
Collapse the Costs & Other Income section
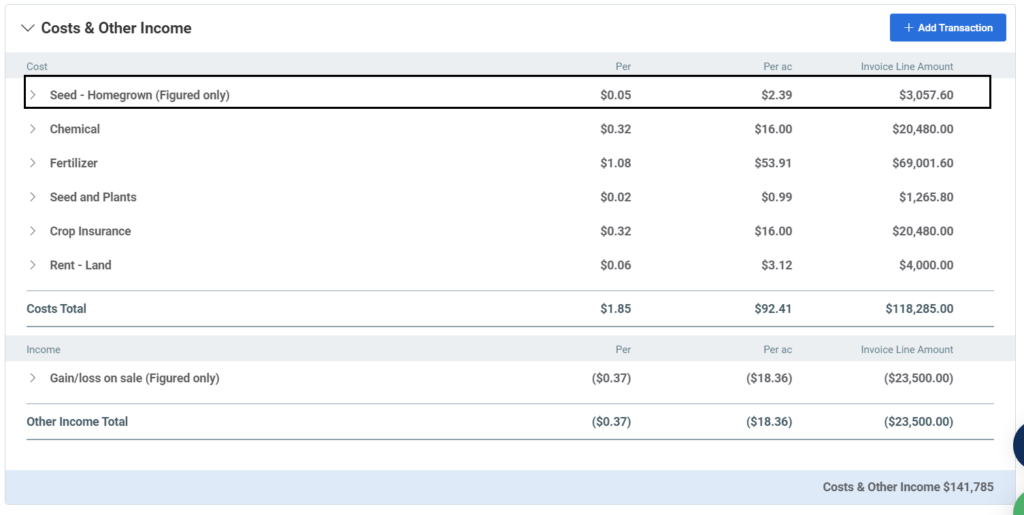[x=27, y=28]
